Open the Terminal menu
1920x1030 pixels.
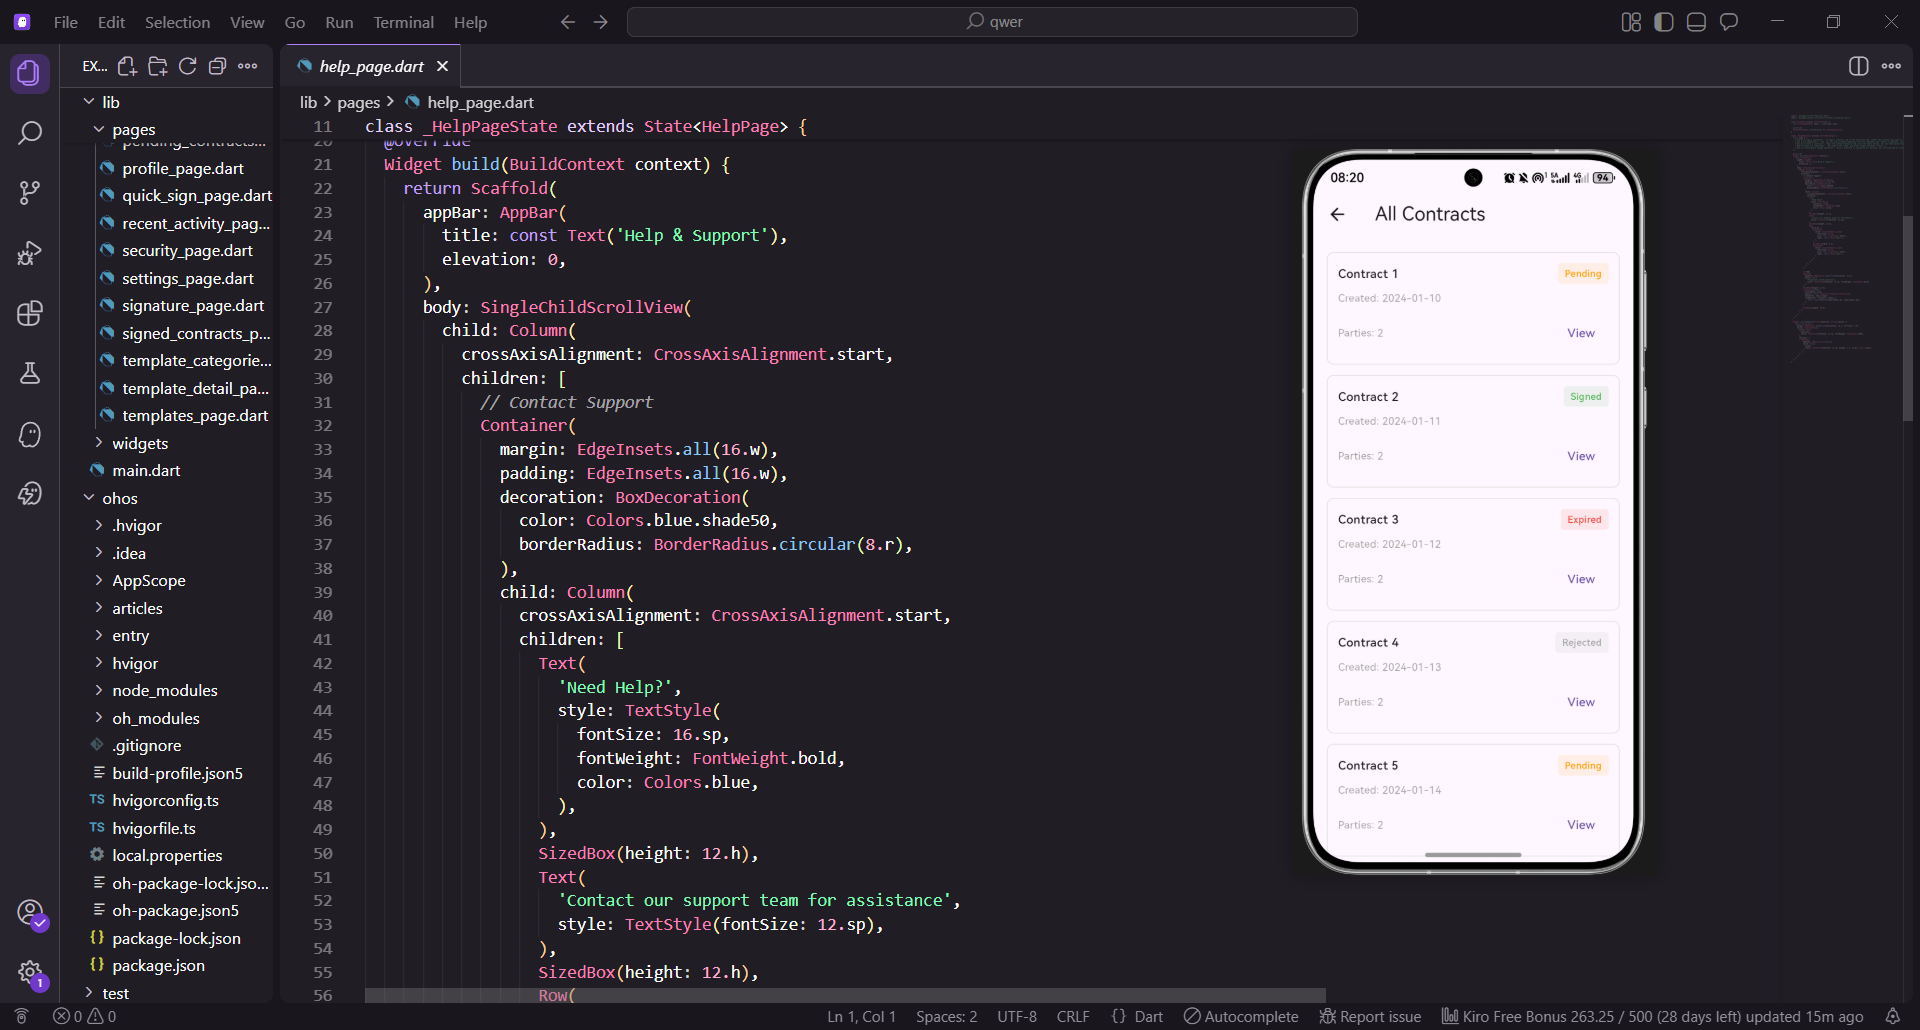[404, 22]
